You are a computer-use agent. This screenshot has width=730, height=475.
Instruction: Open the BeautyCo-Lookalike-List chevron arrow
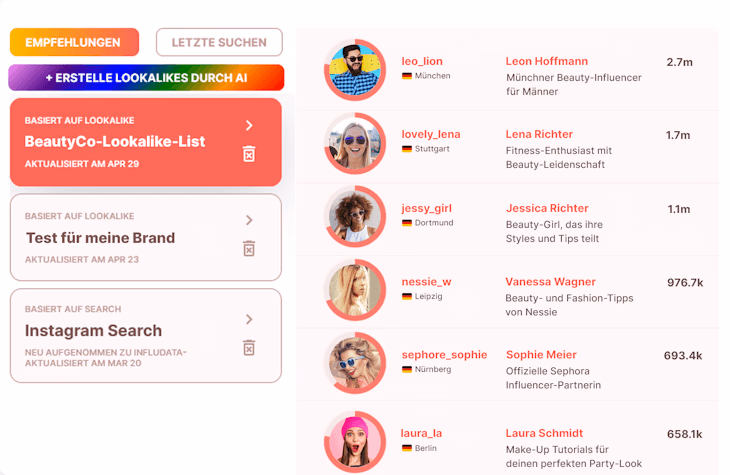249,125
